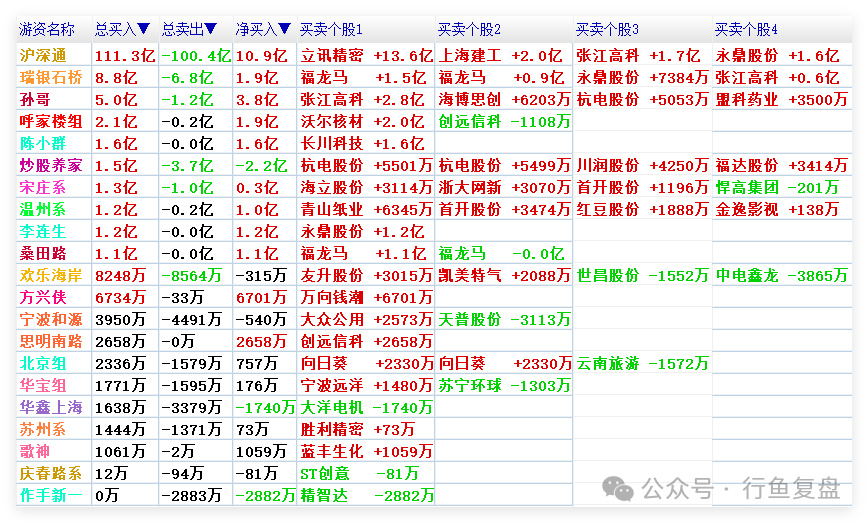This screenshot has height=523, width=868.
Task: Select the 瑞银石桥 row name
Action: 51,77
